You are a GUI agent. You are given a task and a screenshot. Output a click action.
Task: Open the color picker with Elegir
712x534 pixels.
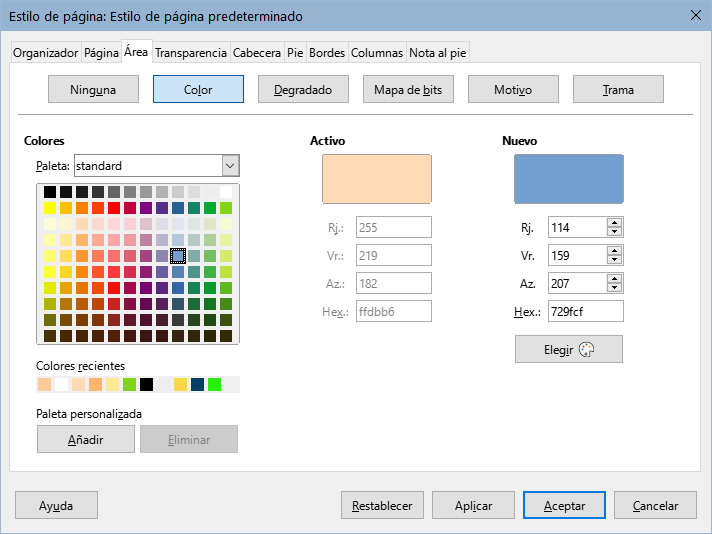coord(569,349)
